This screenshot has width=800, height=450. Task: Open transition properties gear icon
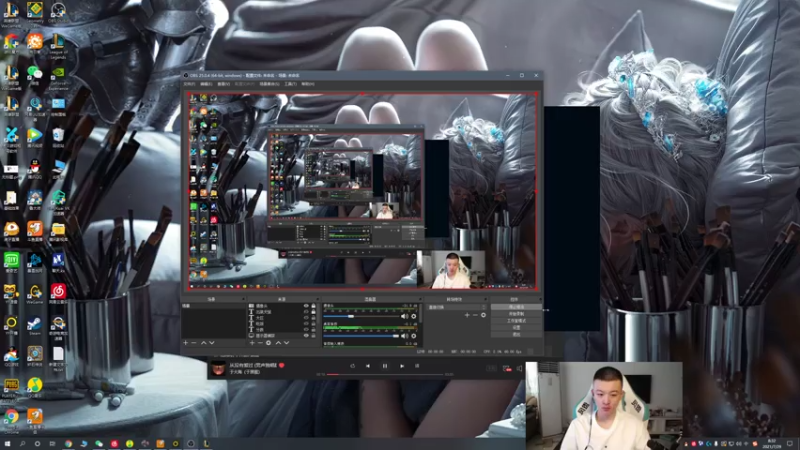(x=483, y=315)
